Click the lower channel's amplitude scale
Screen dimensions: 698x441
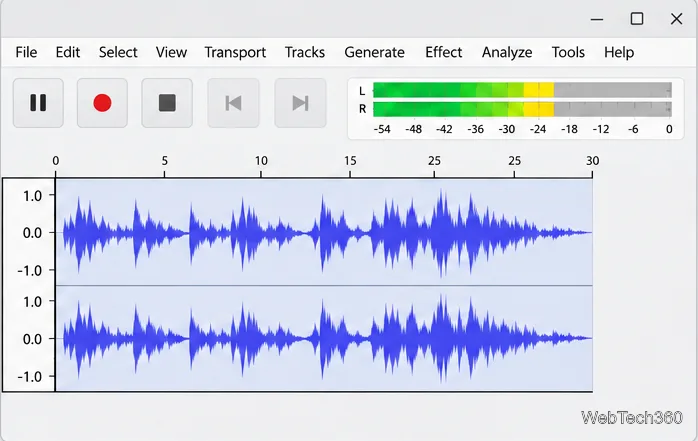click(x=29, y=338)
